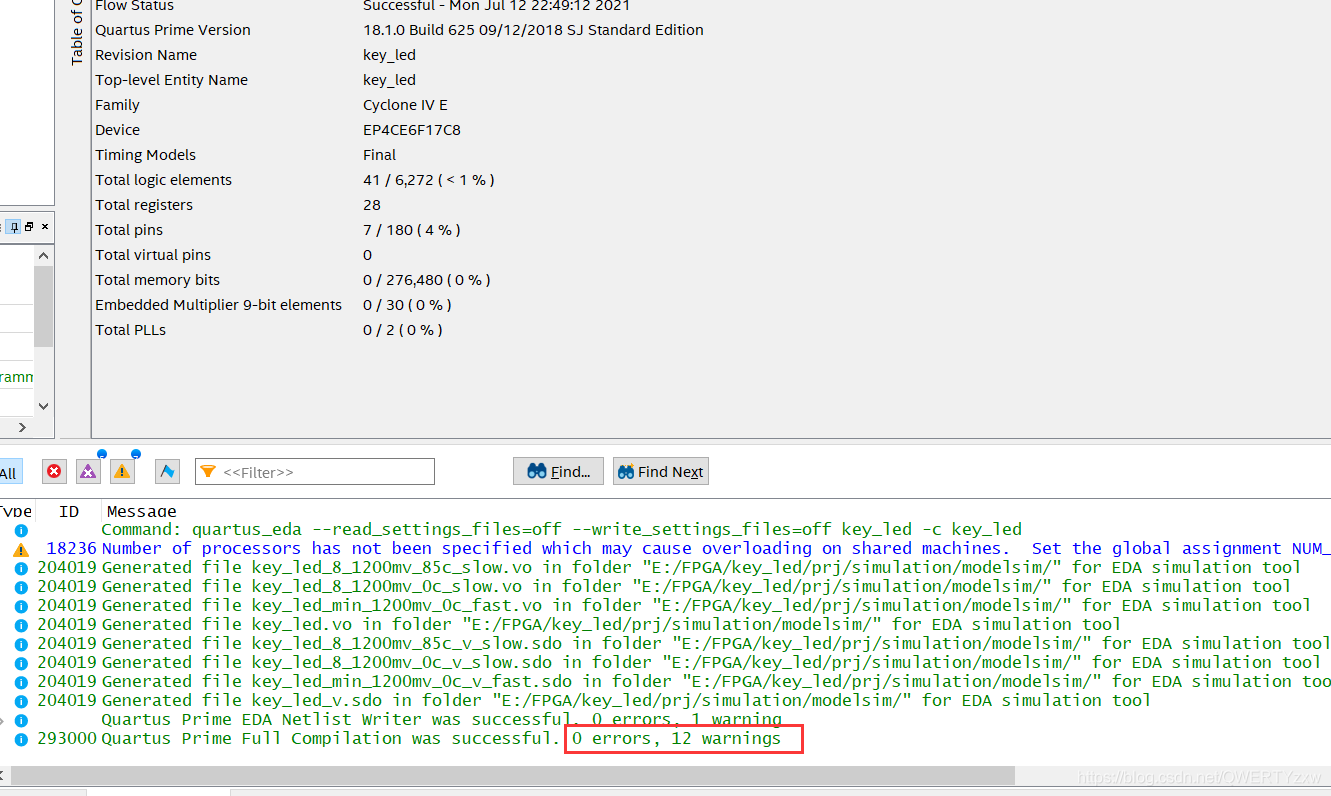The width and height of the screenshot is (1331, 796).
Task: Pin the left side panel
Action: [15, 227]
